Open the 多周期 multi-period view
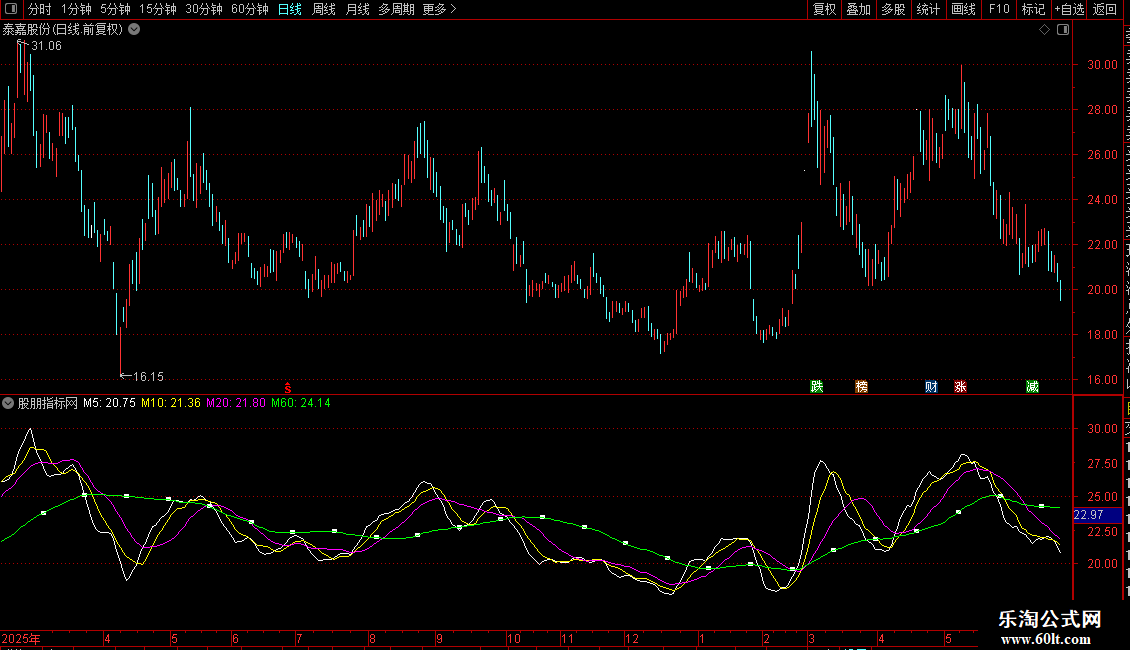Screen dimensions: 1130x650 396,9
